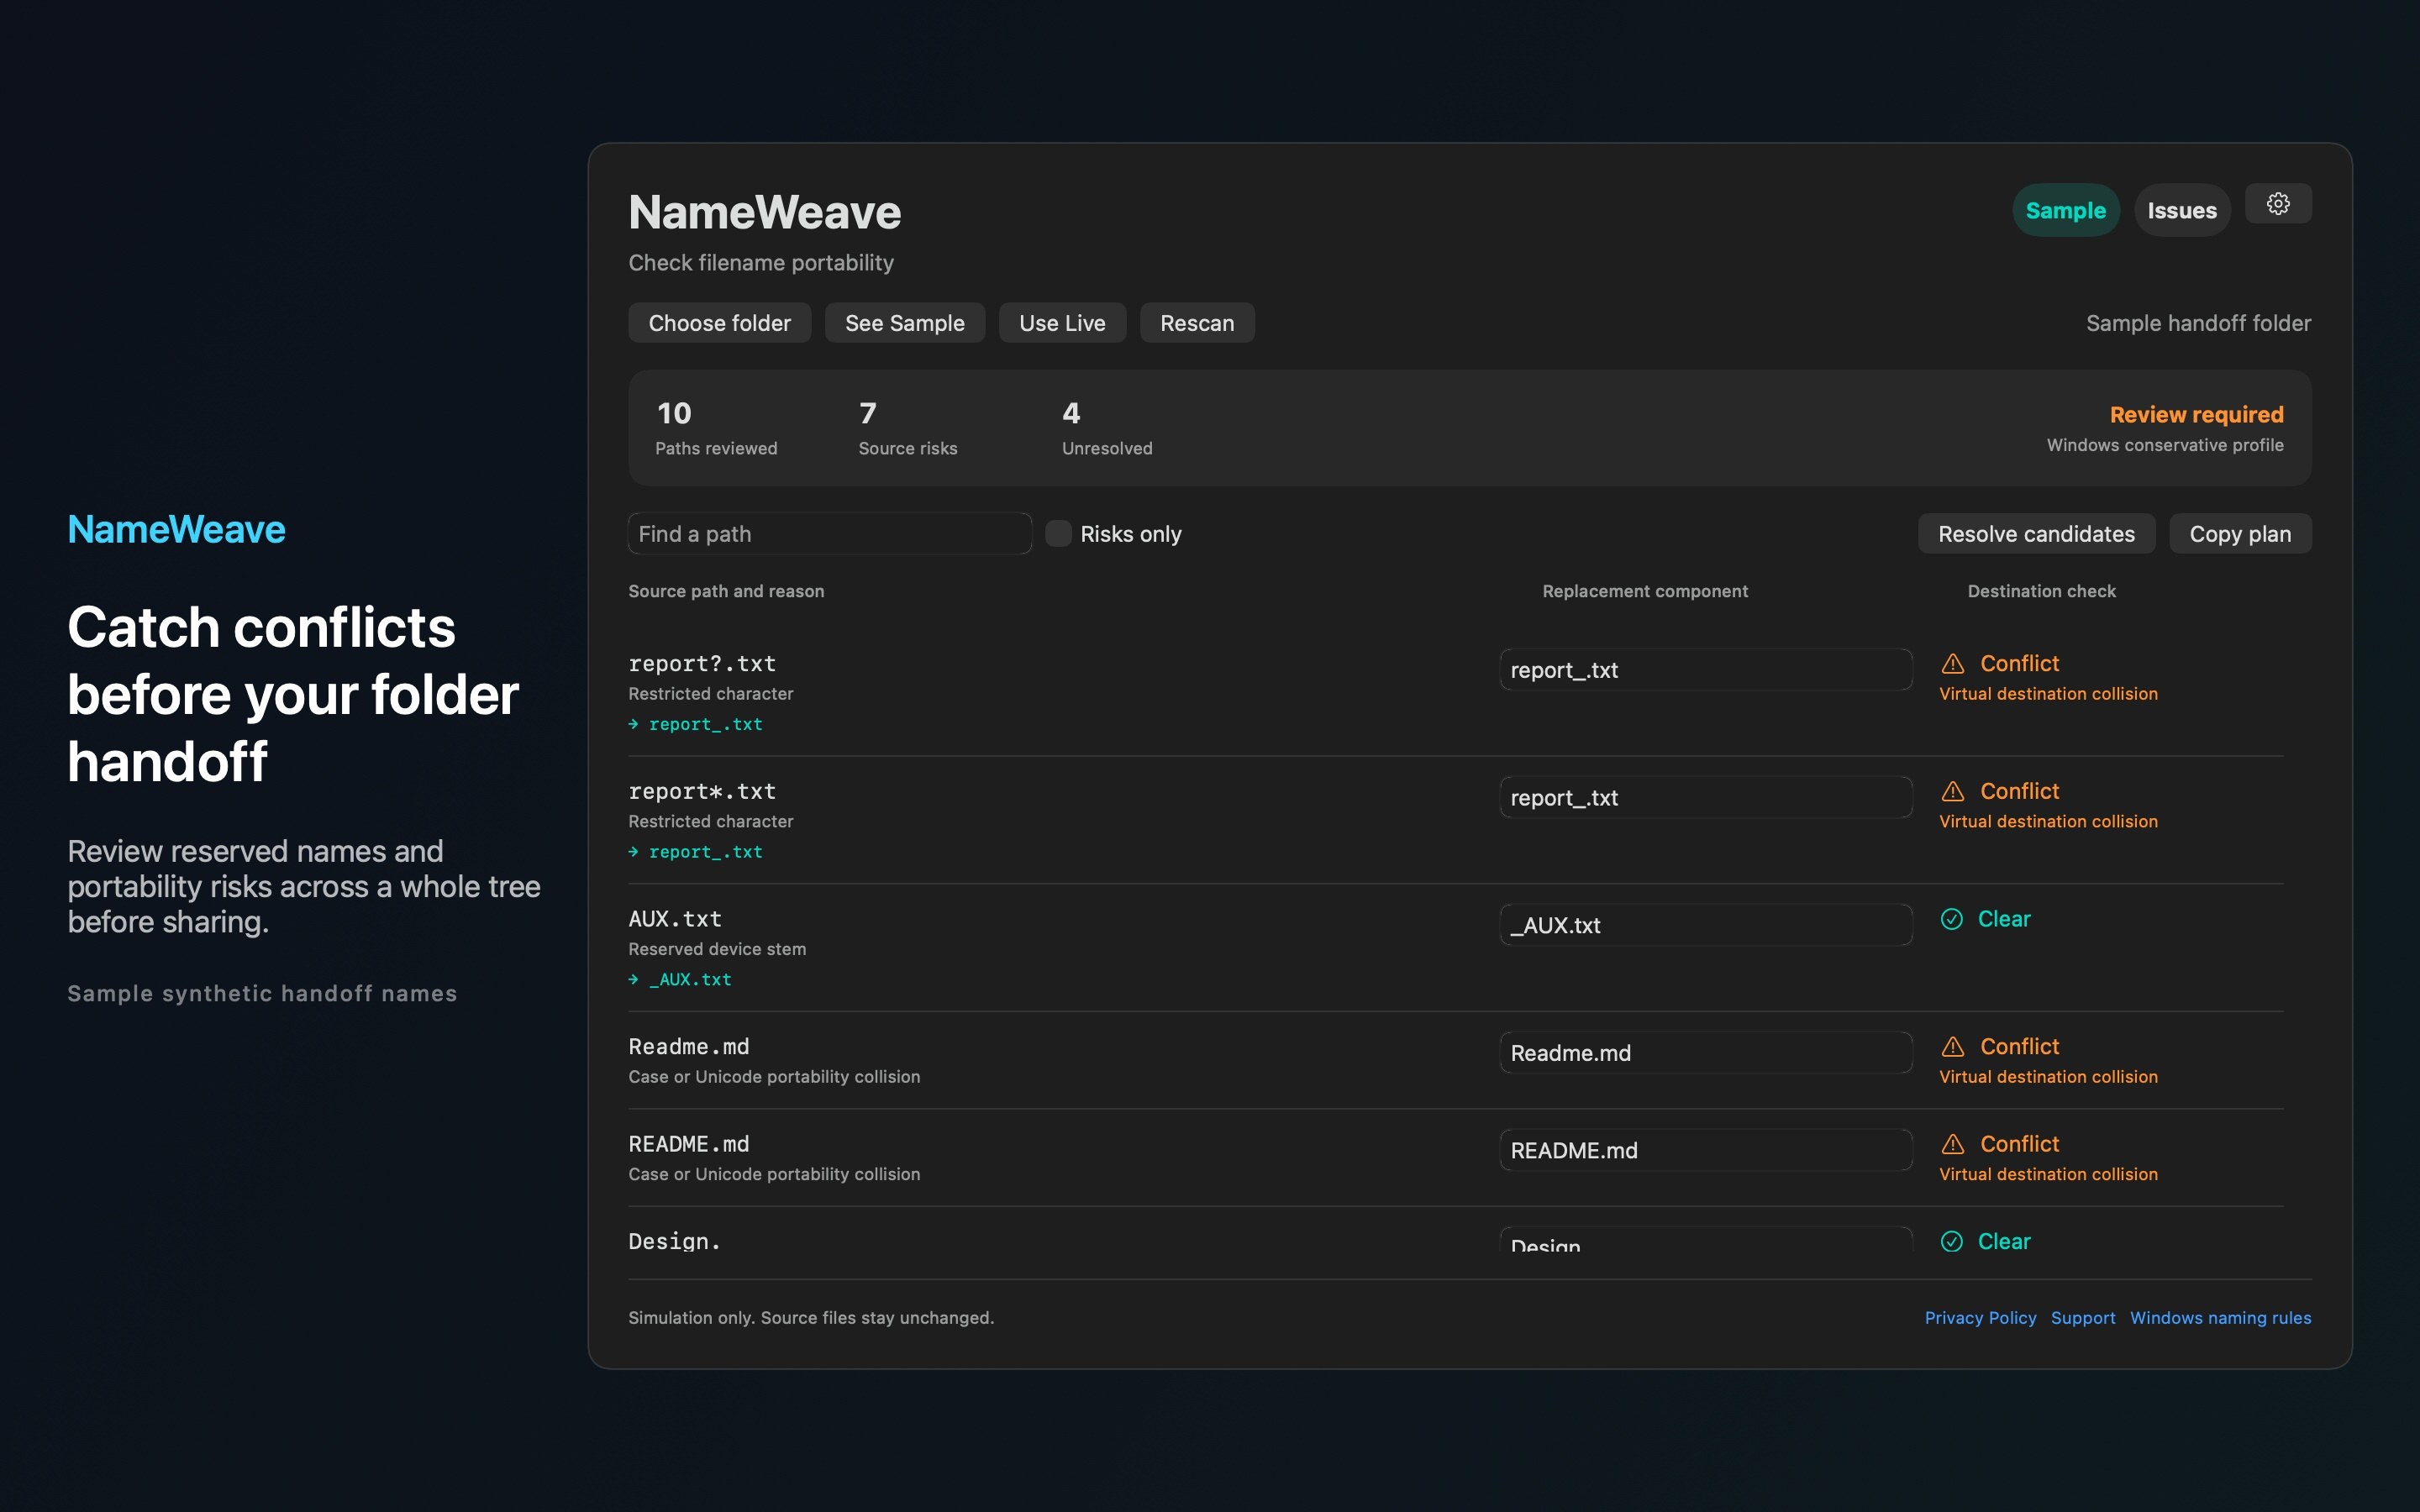Click the Destination check column header
2420x1512 pixels.
pos(2041,591)
